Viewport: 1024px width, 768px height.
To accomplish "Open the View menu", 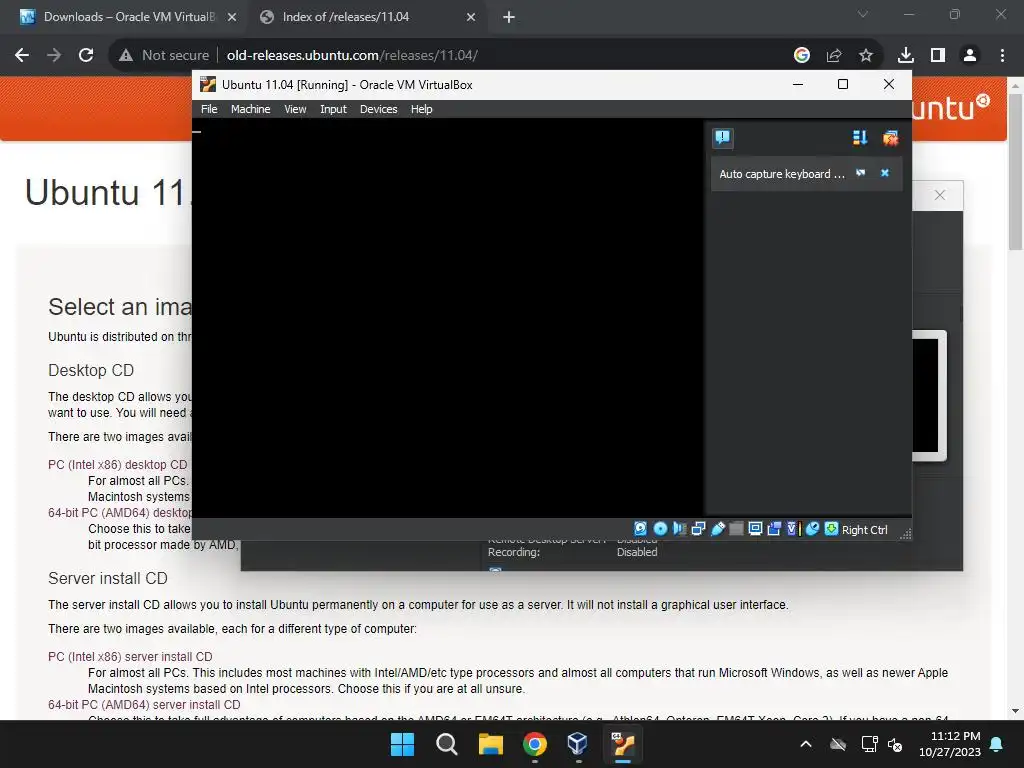I will (295, 109).
